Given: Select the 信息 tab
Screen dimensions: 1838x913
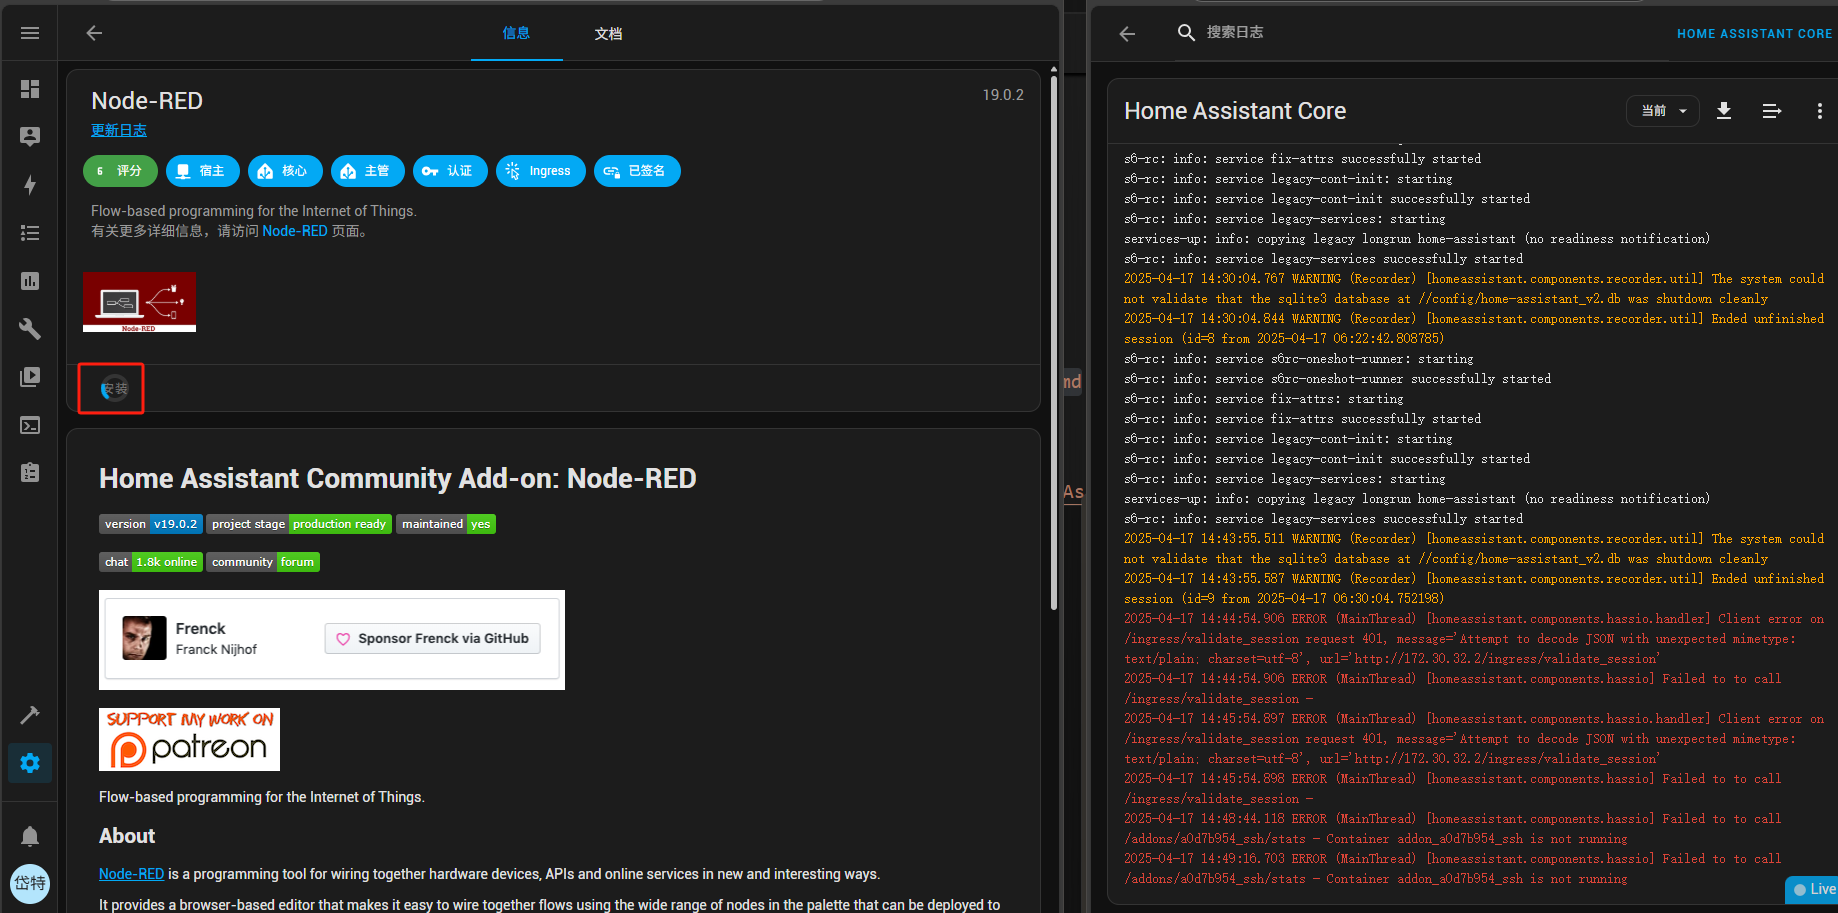Looking at the screenshot, I should [x=516, y=33].
